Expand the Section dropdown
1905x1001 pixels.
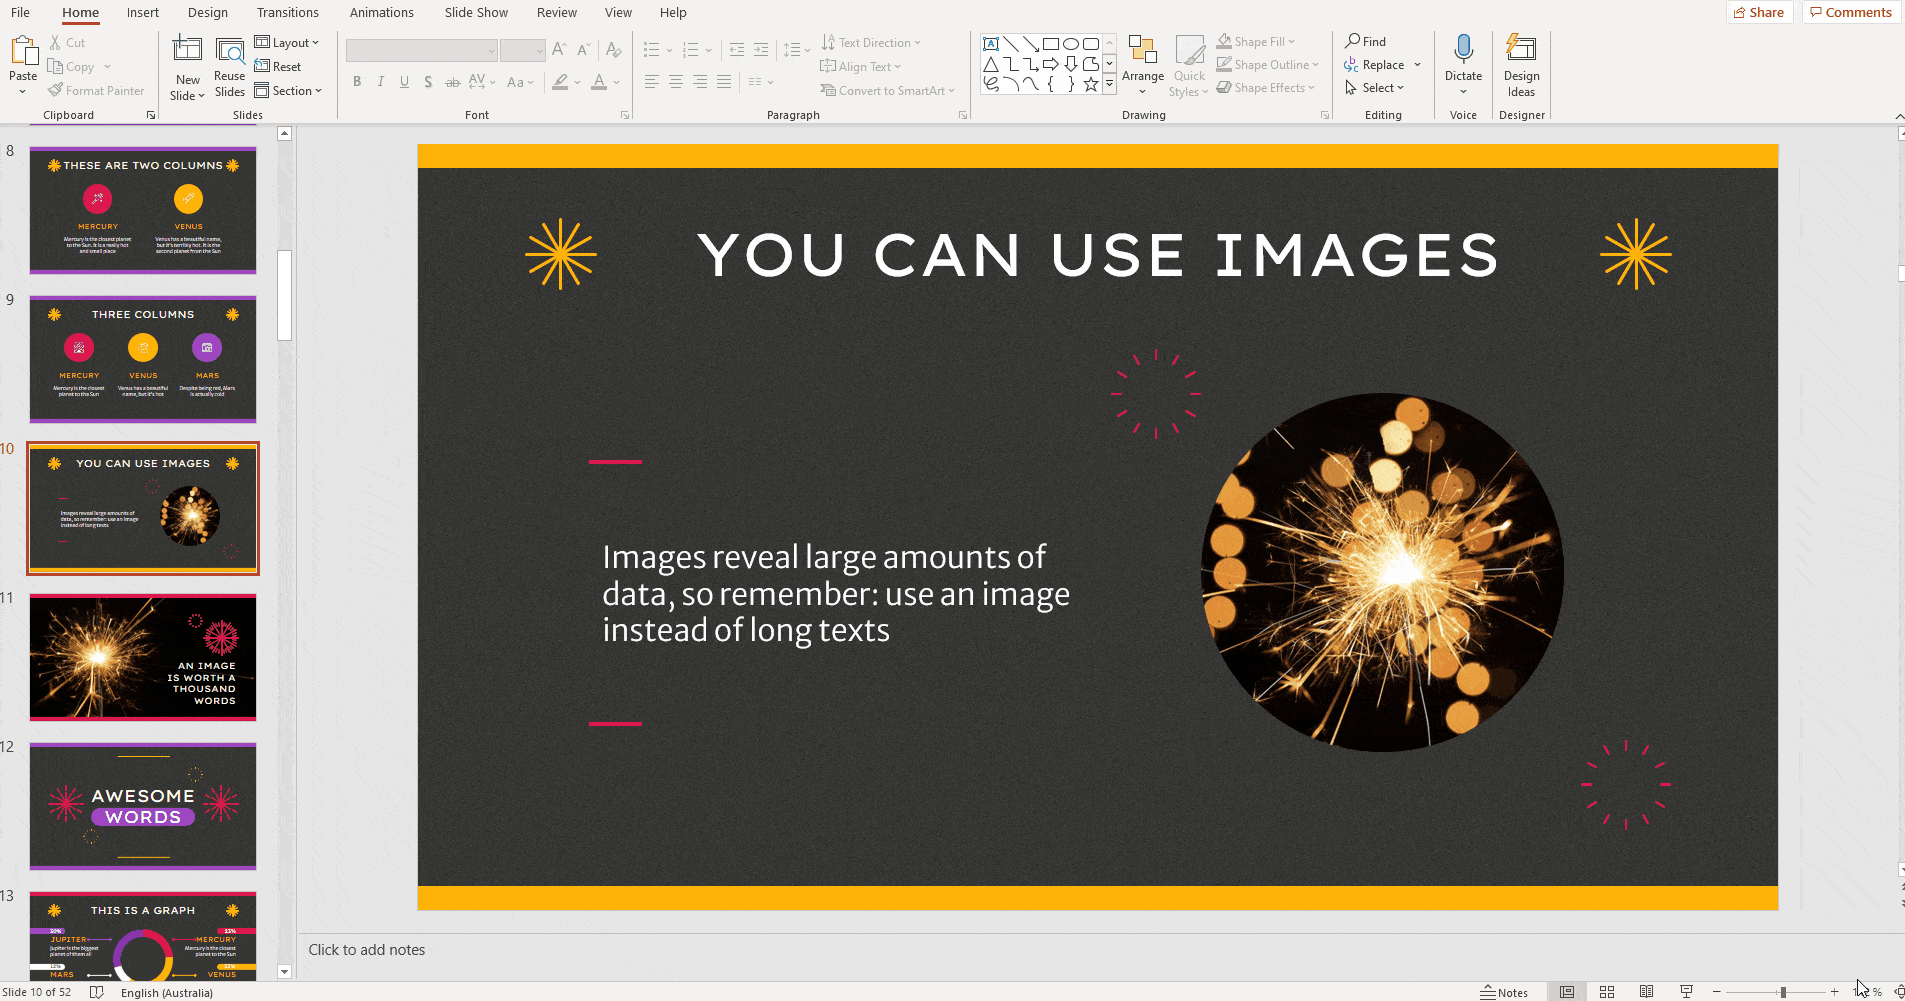click(x=289, y=91)
